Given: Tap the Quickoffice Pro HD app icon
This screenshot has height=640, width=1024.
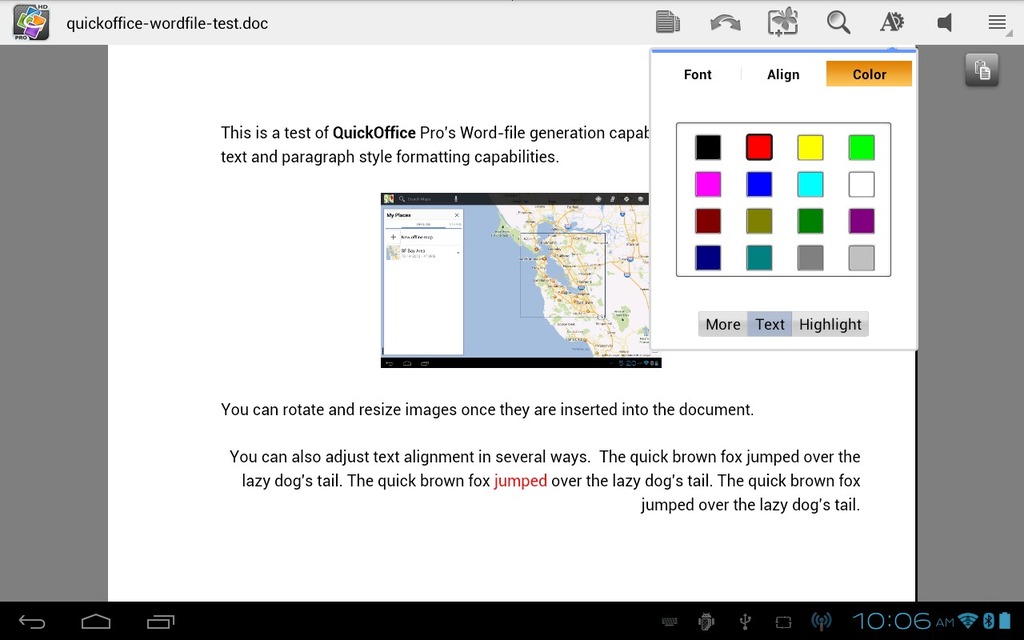Looking at the screenshot, I should tap(31, 22).
